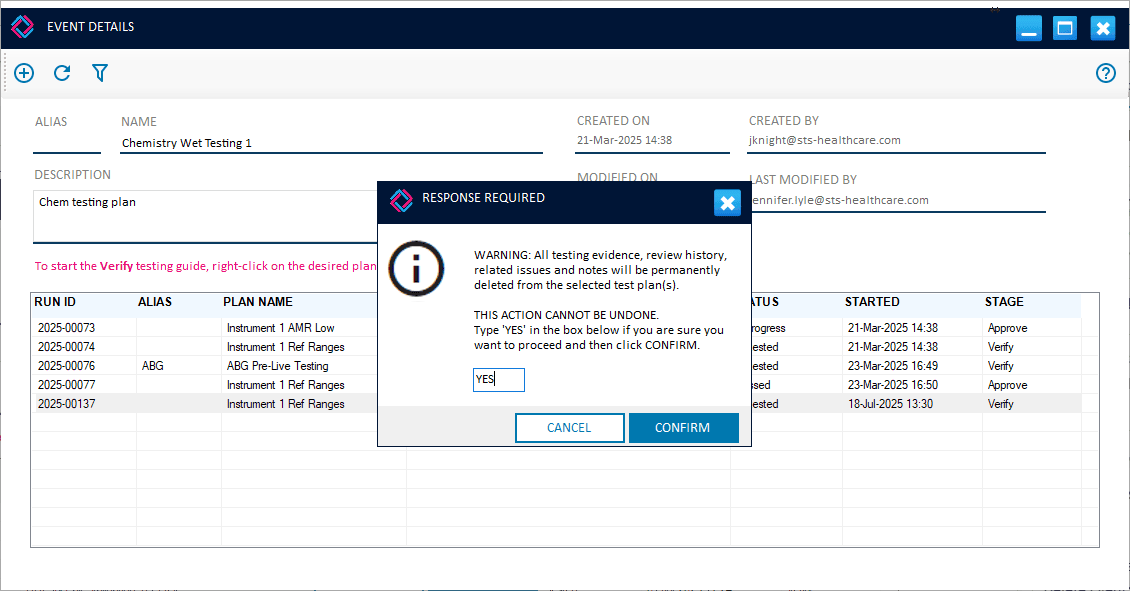Click the Name field Chemistry Wet Testing 1
The width and height of the screenshot is (1130, 591).
[x=332, y=143]
